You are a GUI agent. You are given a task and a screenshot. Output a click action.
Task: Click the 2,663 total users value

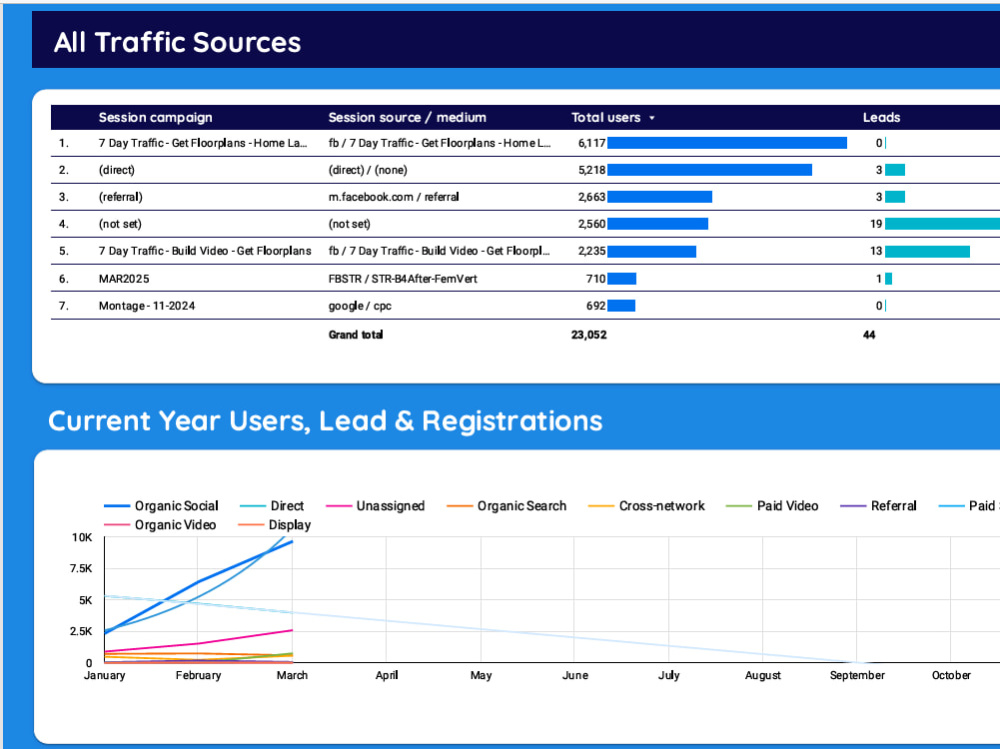(592, 197)
